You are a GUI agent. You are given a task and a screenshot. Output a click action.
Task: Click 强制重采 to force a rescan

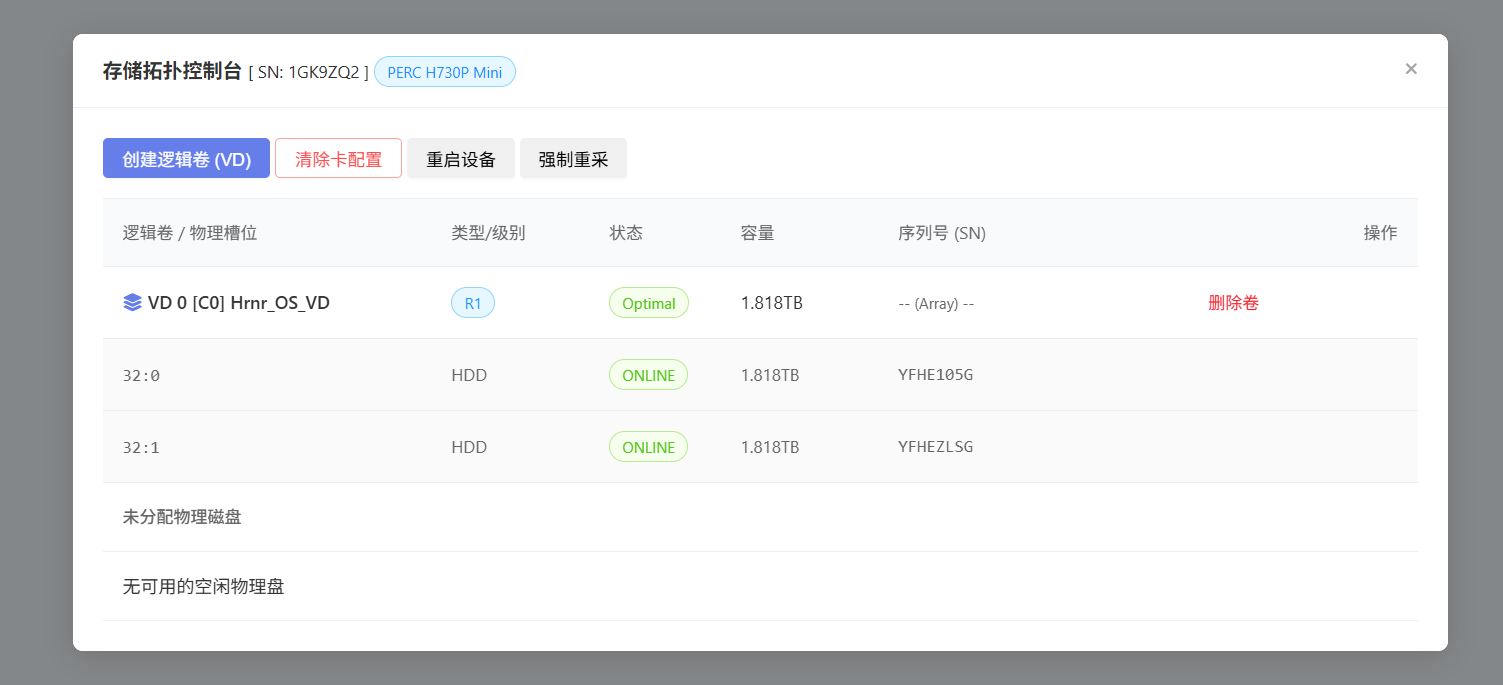point(573,157)
